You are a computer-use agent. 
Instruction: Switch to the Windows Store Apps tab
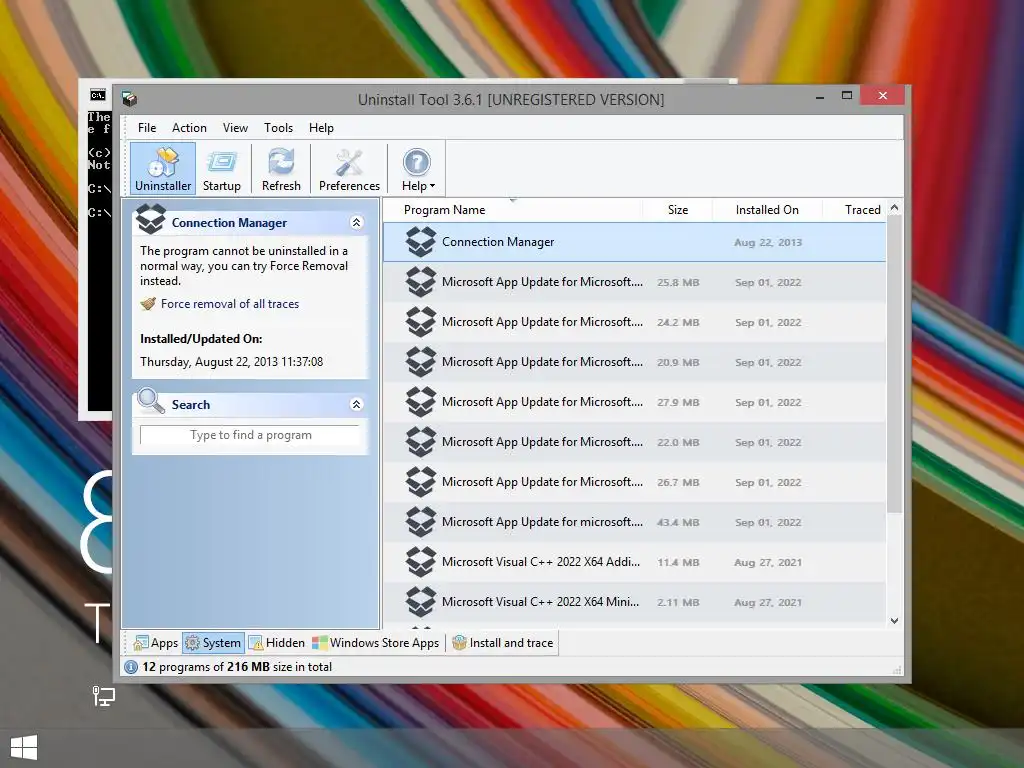click(x=376, y=643)
